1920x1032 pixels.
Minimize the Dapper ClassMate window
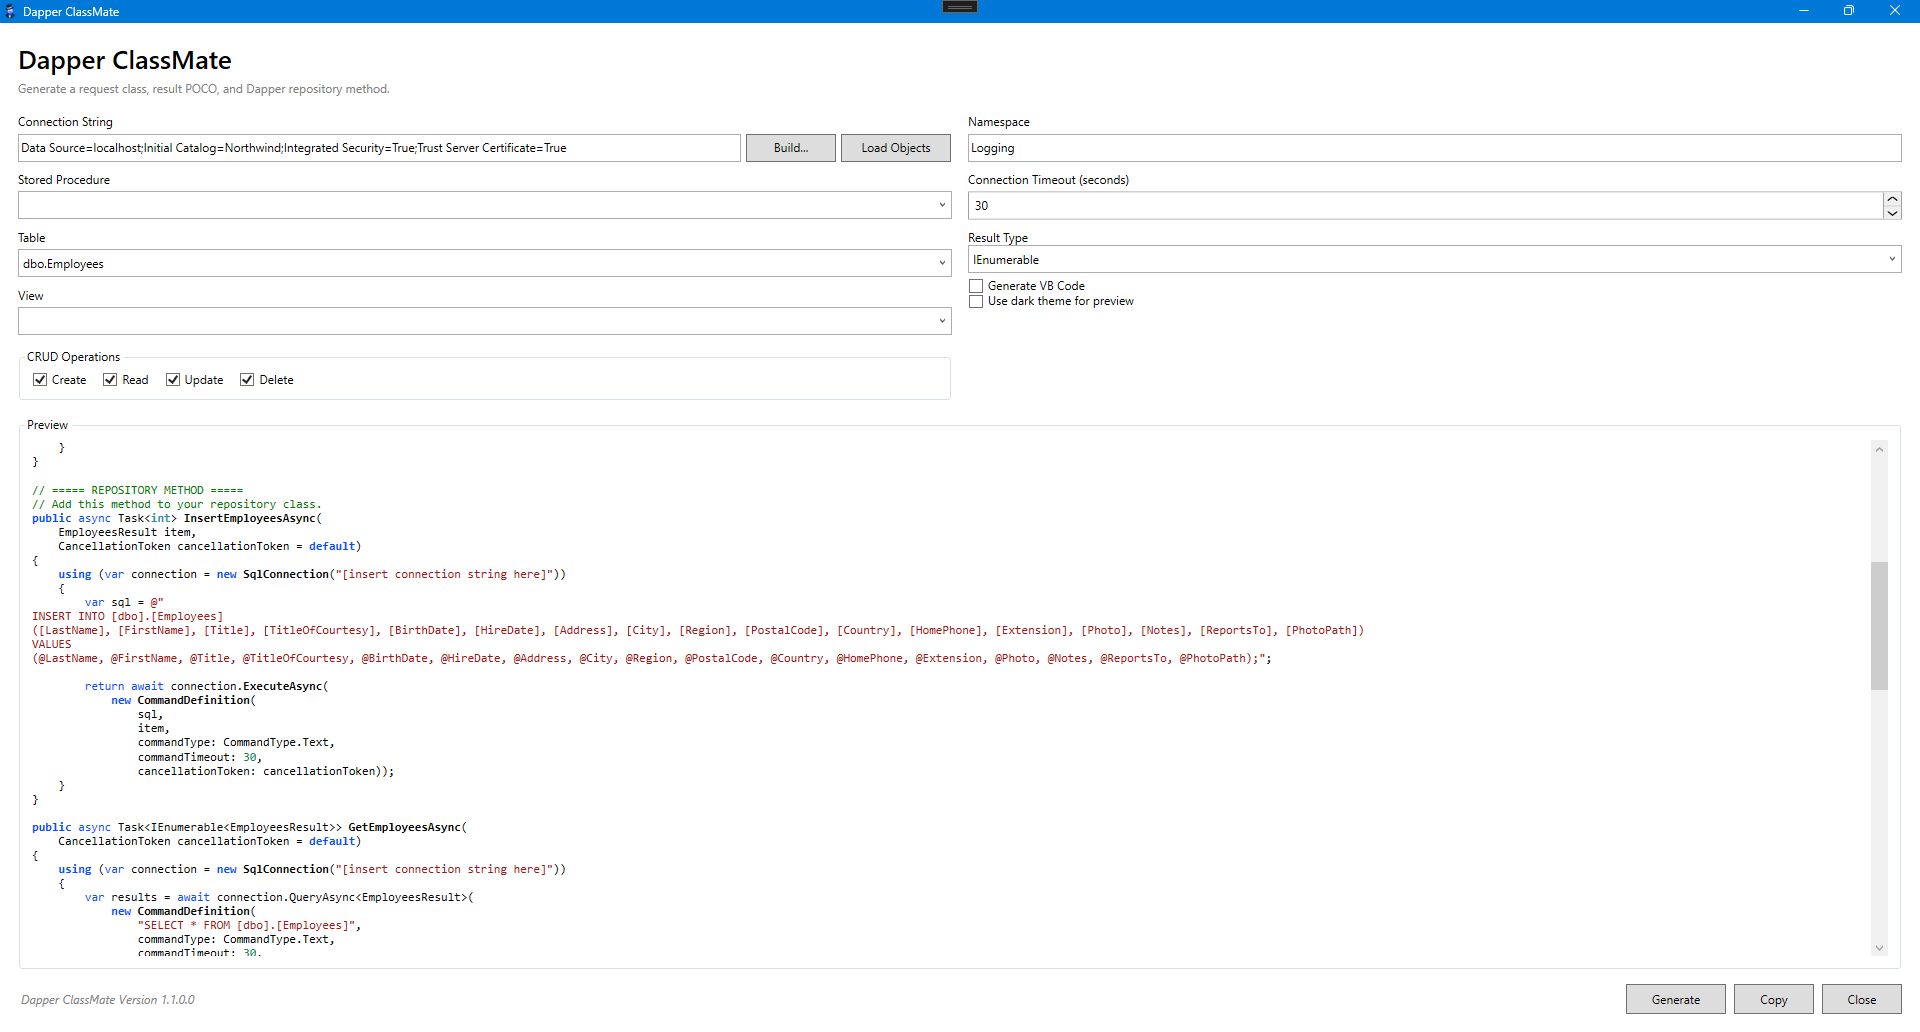click(x=1804, y=11)
